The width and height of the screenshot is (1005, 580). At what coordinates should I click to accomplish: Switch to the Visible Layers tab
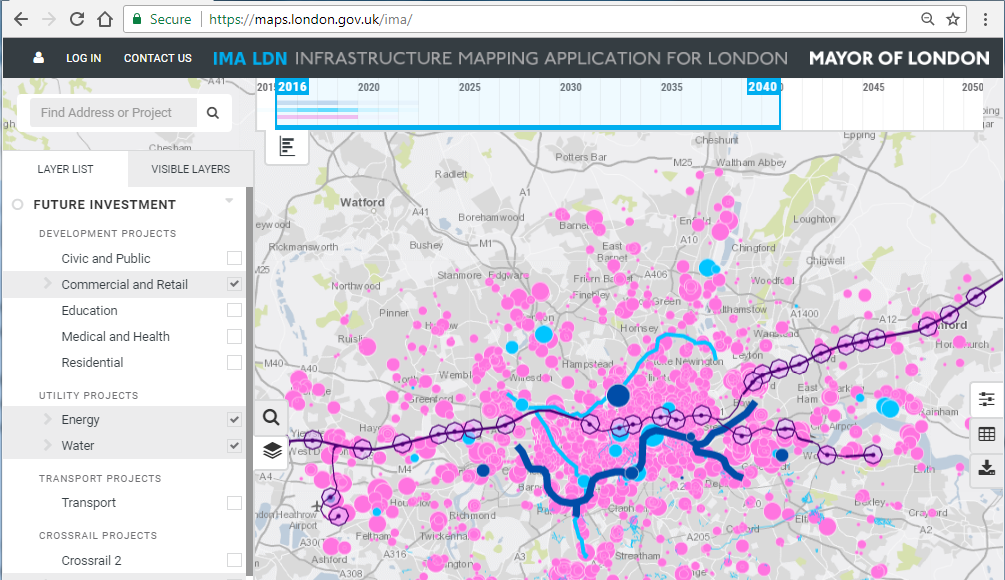point(190,169)
